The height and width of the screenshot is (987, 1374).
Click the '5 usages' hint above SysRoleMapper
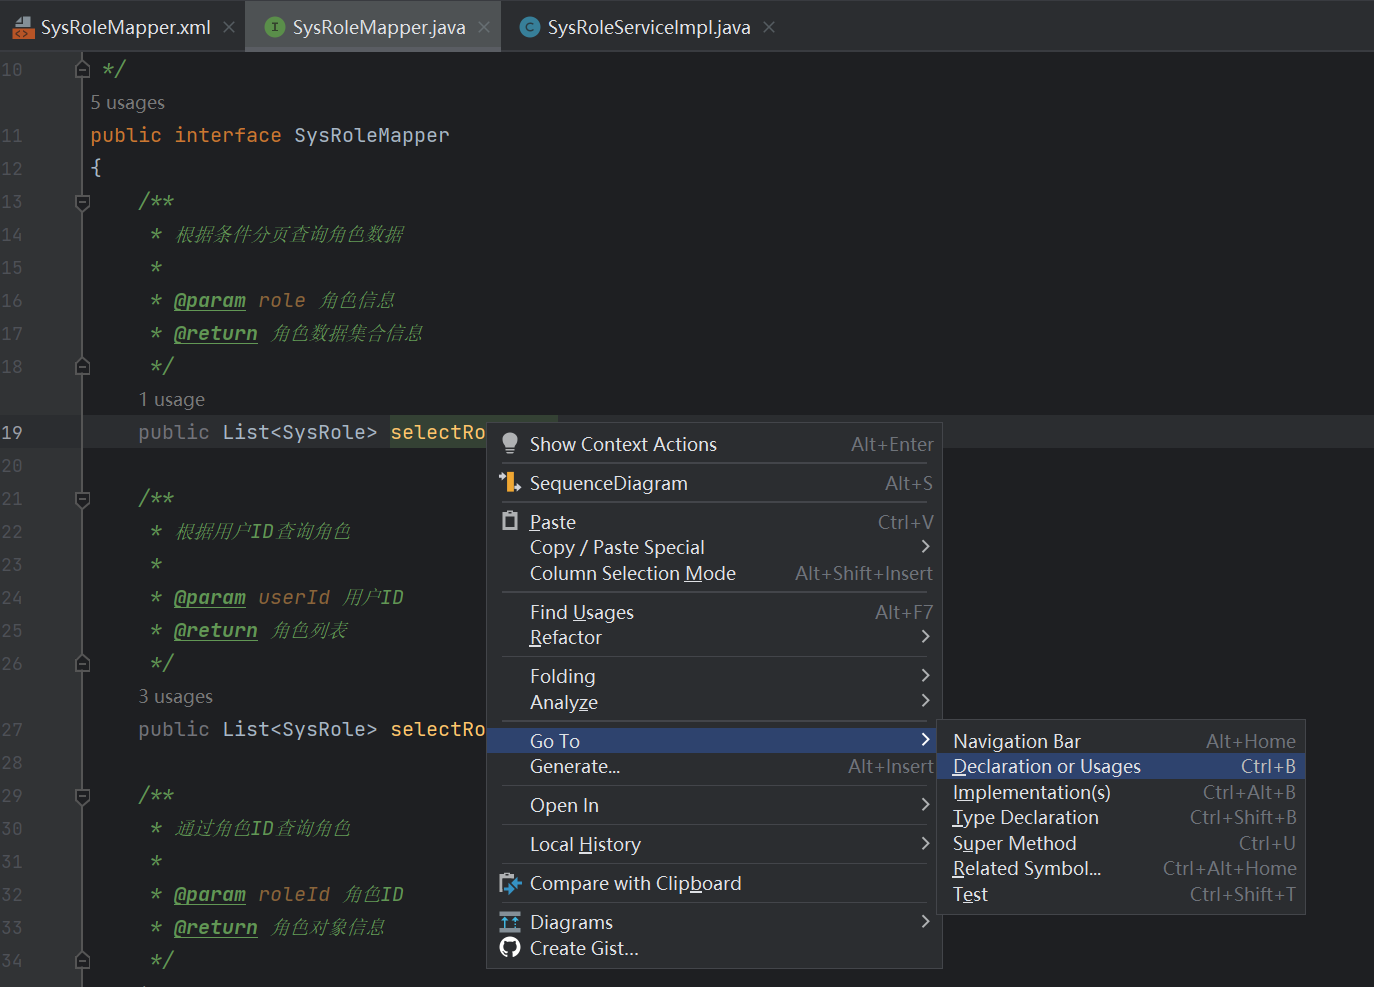(128, 102)
